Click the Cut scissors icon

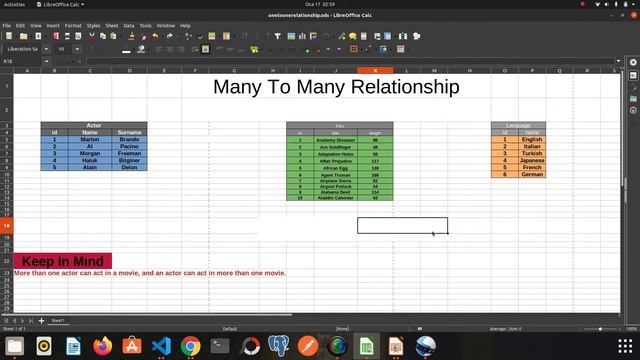click(x=92, y=36)
